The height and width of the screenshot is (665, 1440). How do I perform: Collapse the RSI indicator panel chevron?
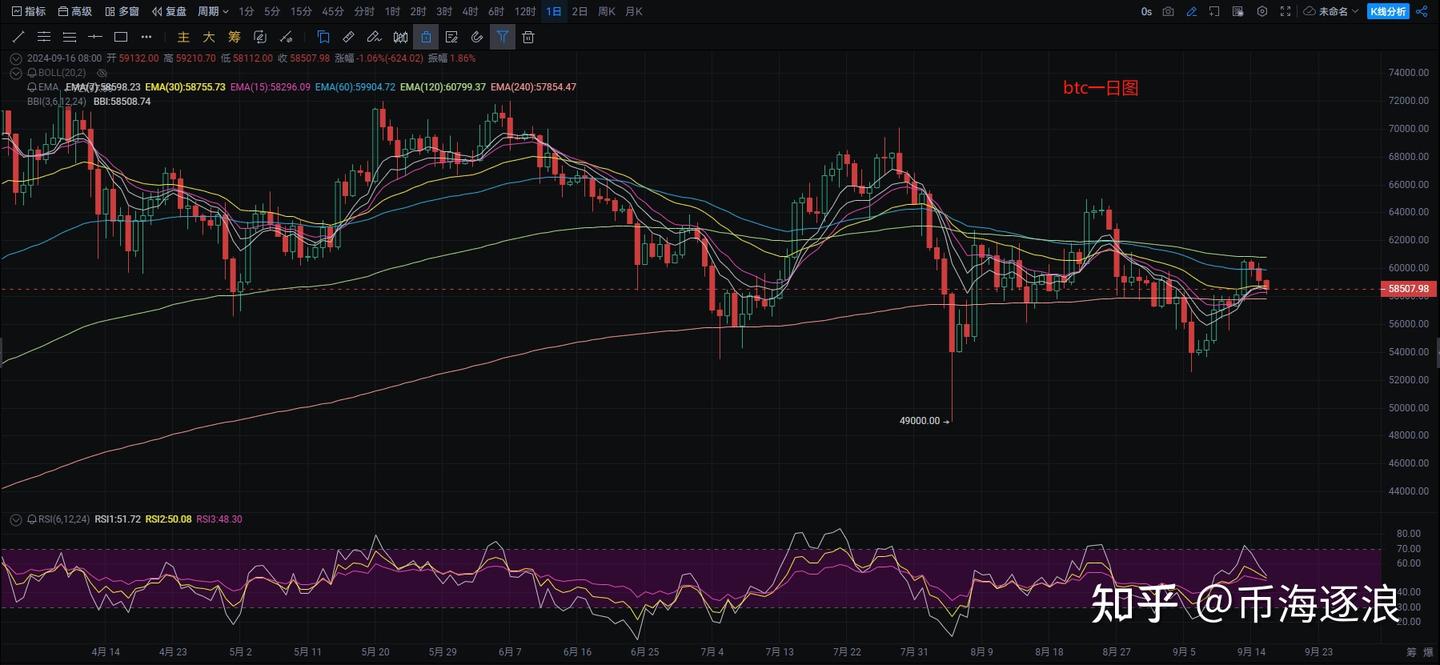click(15, 519)
